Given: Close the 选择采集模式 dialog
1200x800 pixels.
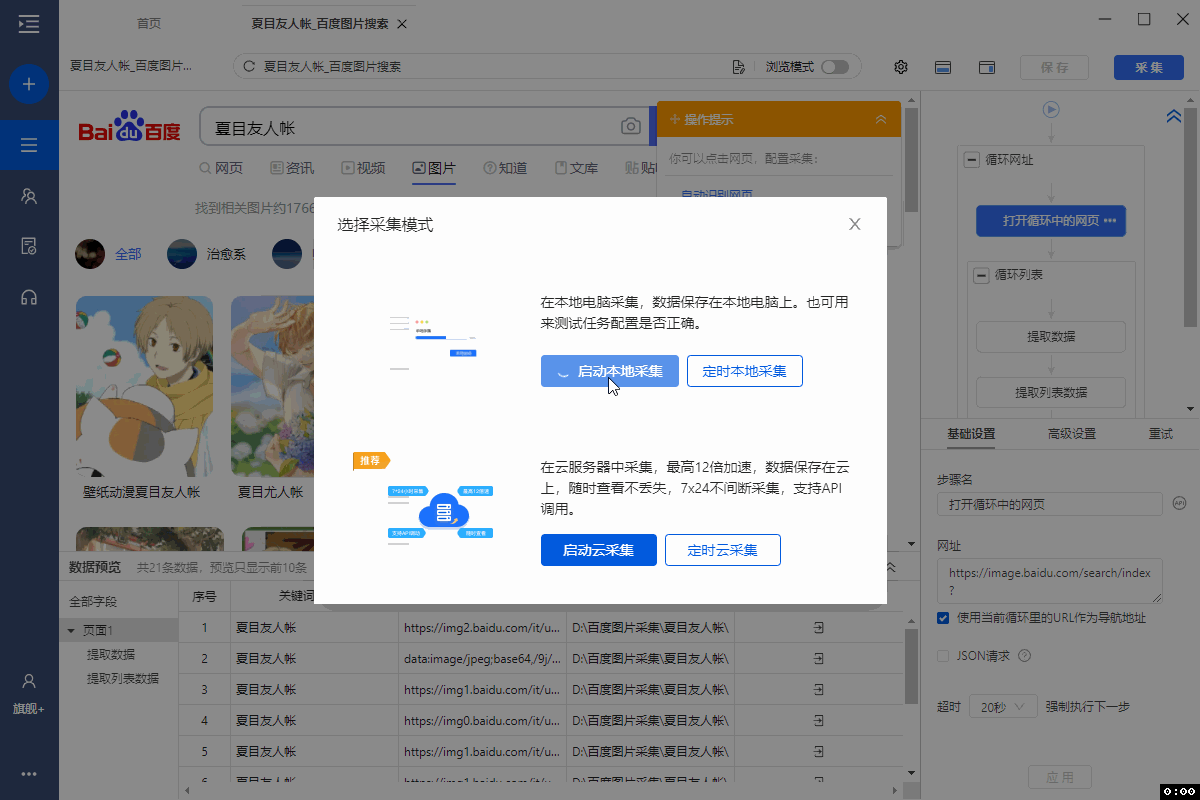Looking at the screenshot, I should (855, 224).
